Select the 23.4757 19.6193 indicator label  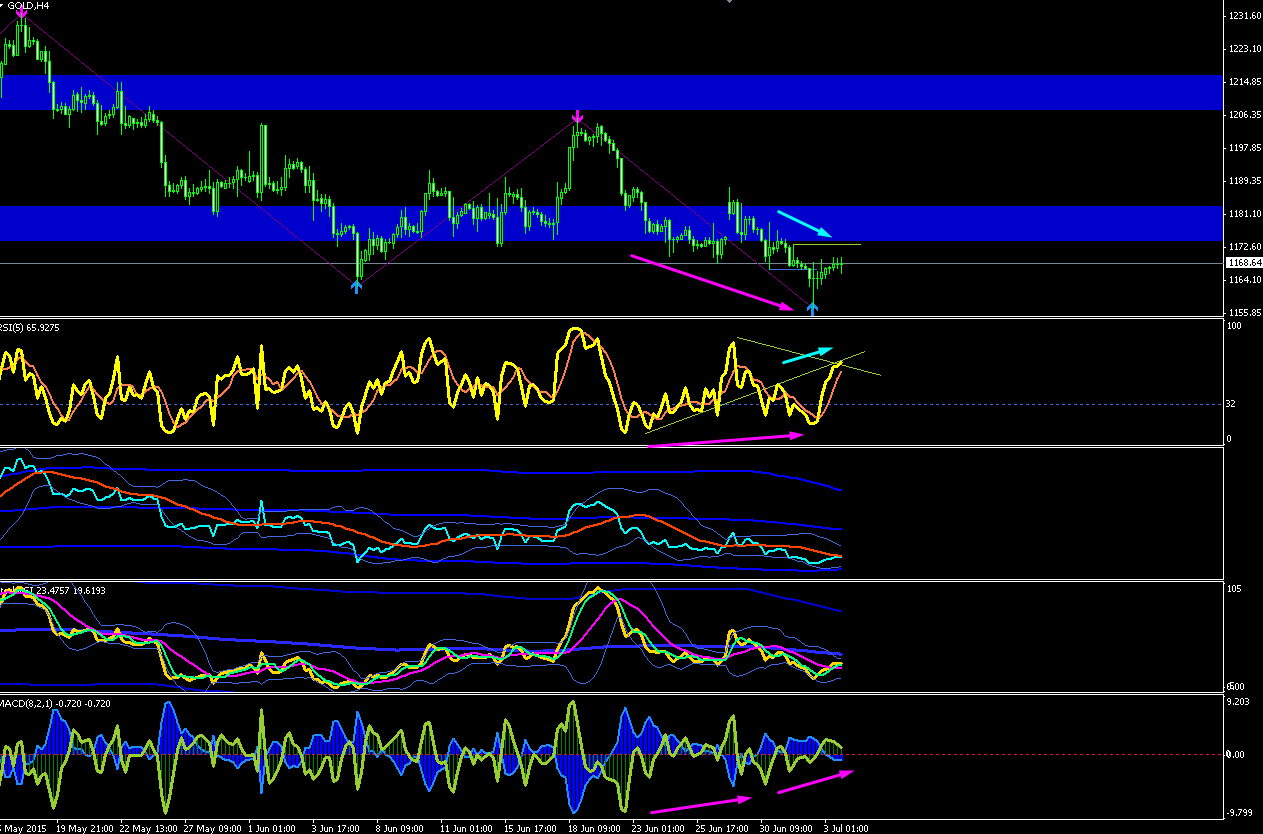pyautogui.click(x=70, y=591)
